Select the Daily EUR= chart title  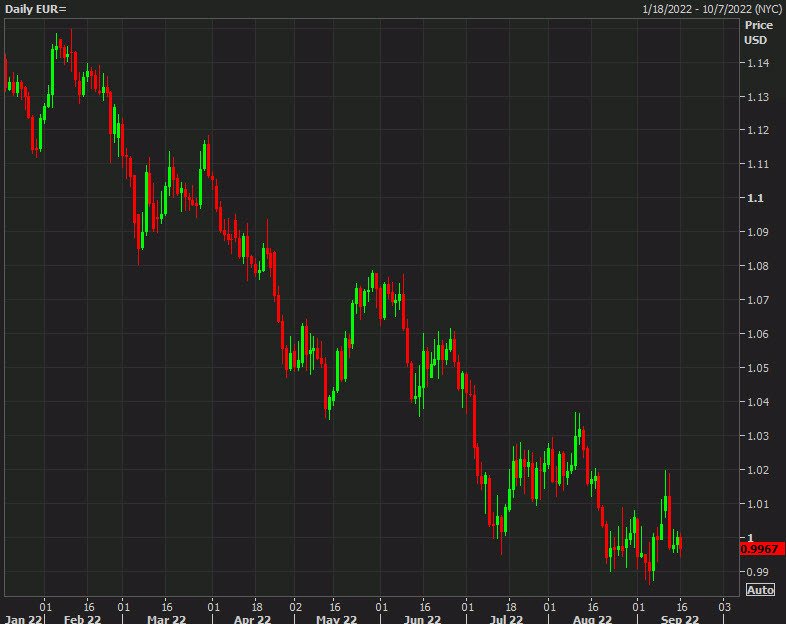tap(36, 9)
